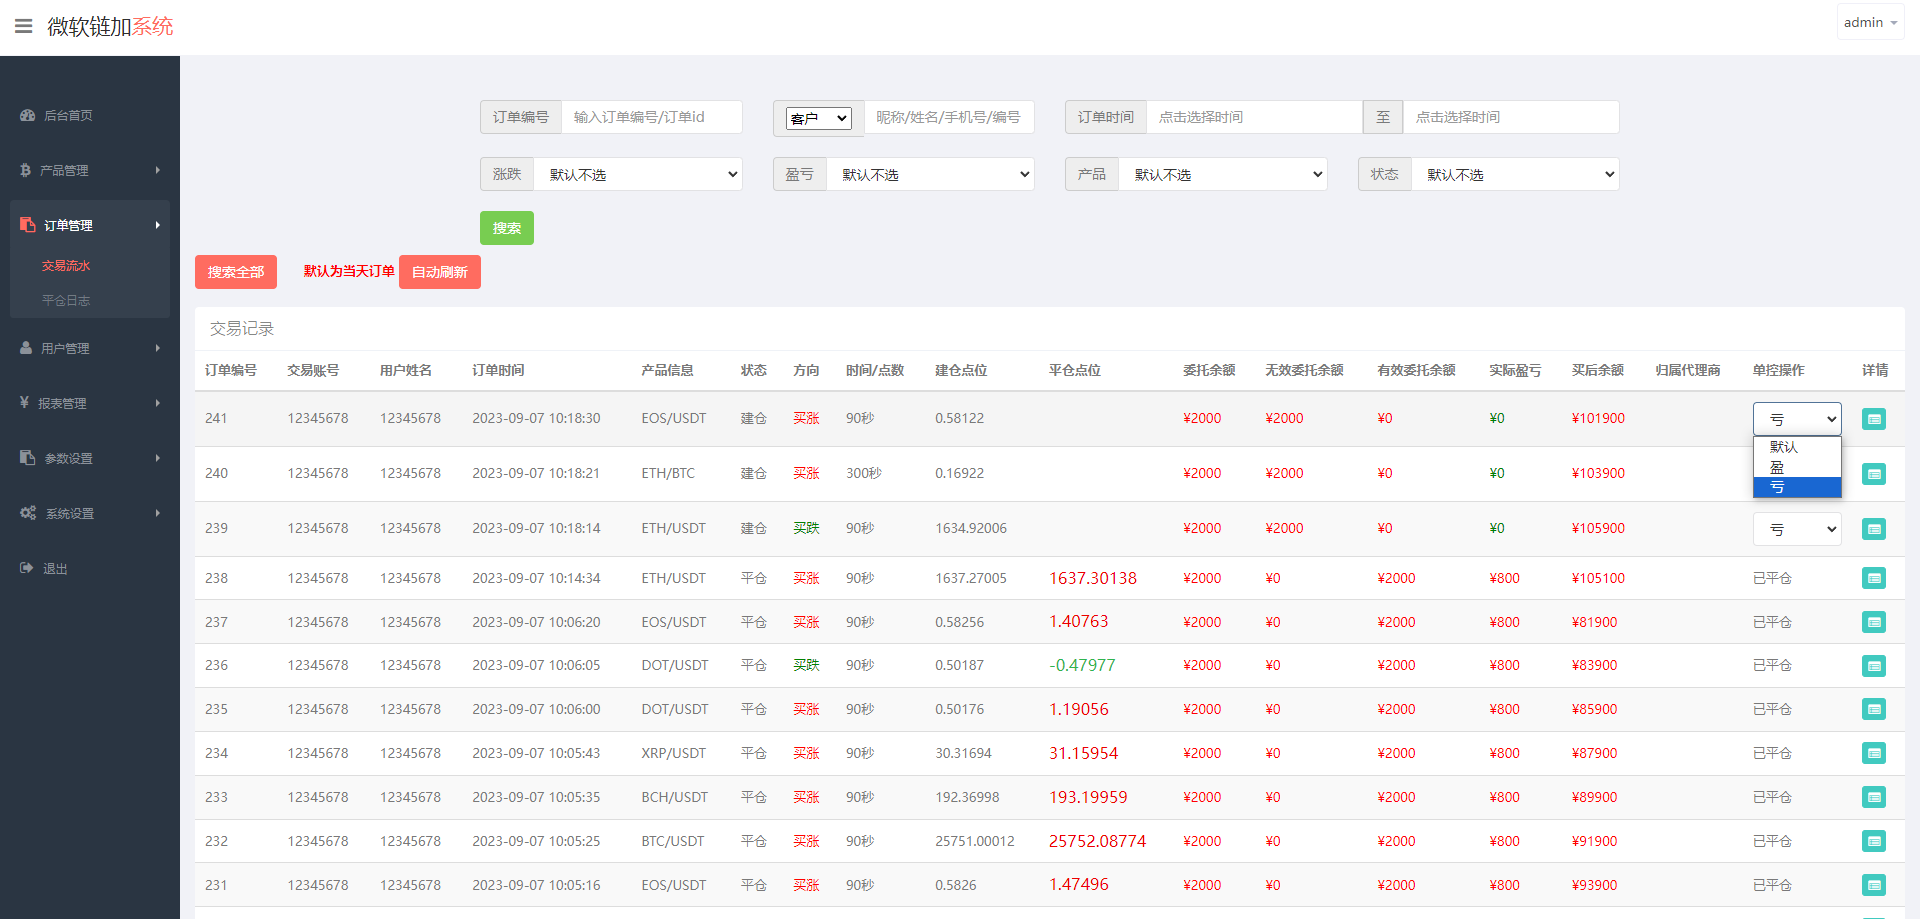
Task: Open the details icon for order 241
Action: click(x=1874, y=418)
